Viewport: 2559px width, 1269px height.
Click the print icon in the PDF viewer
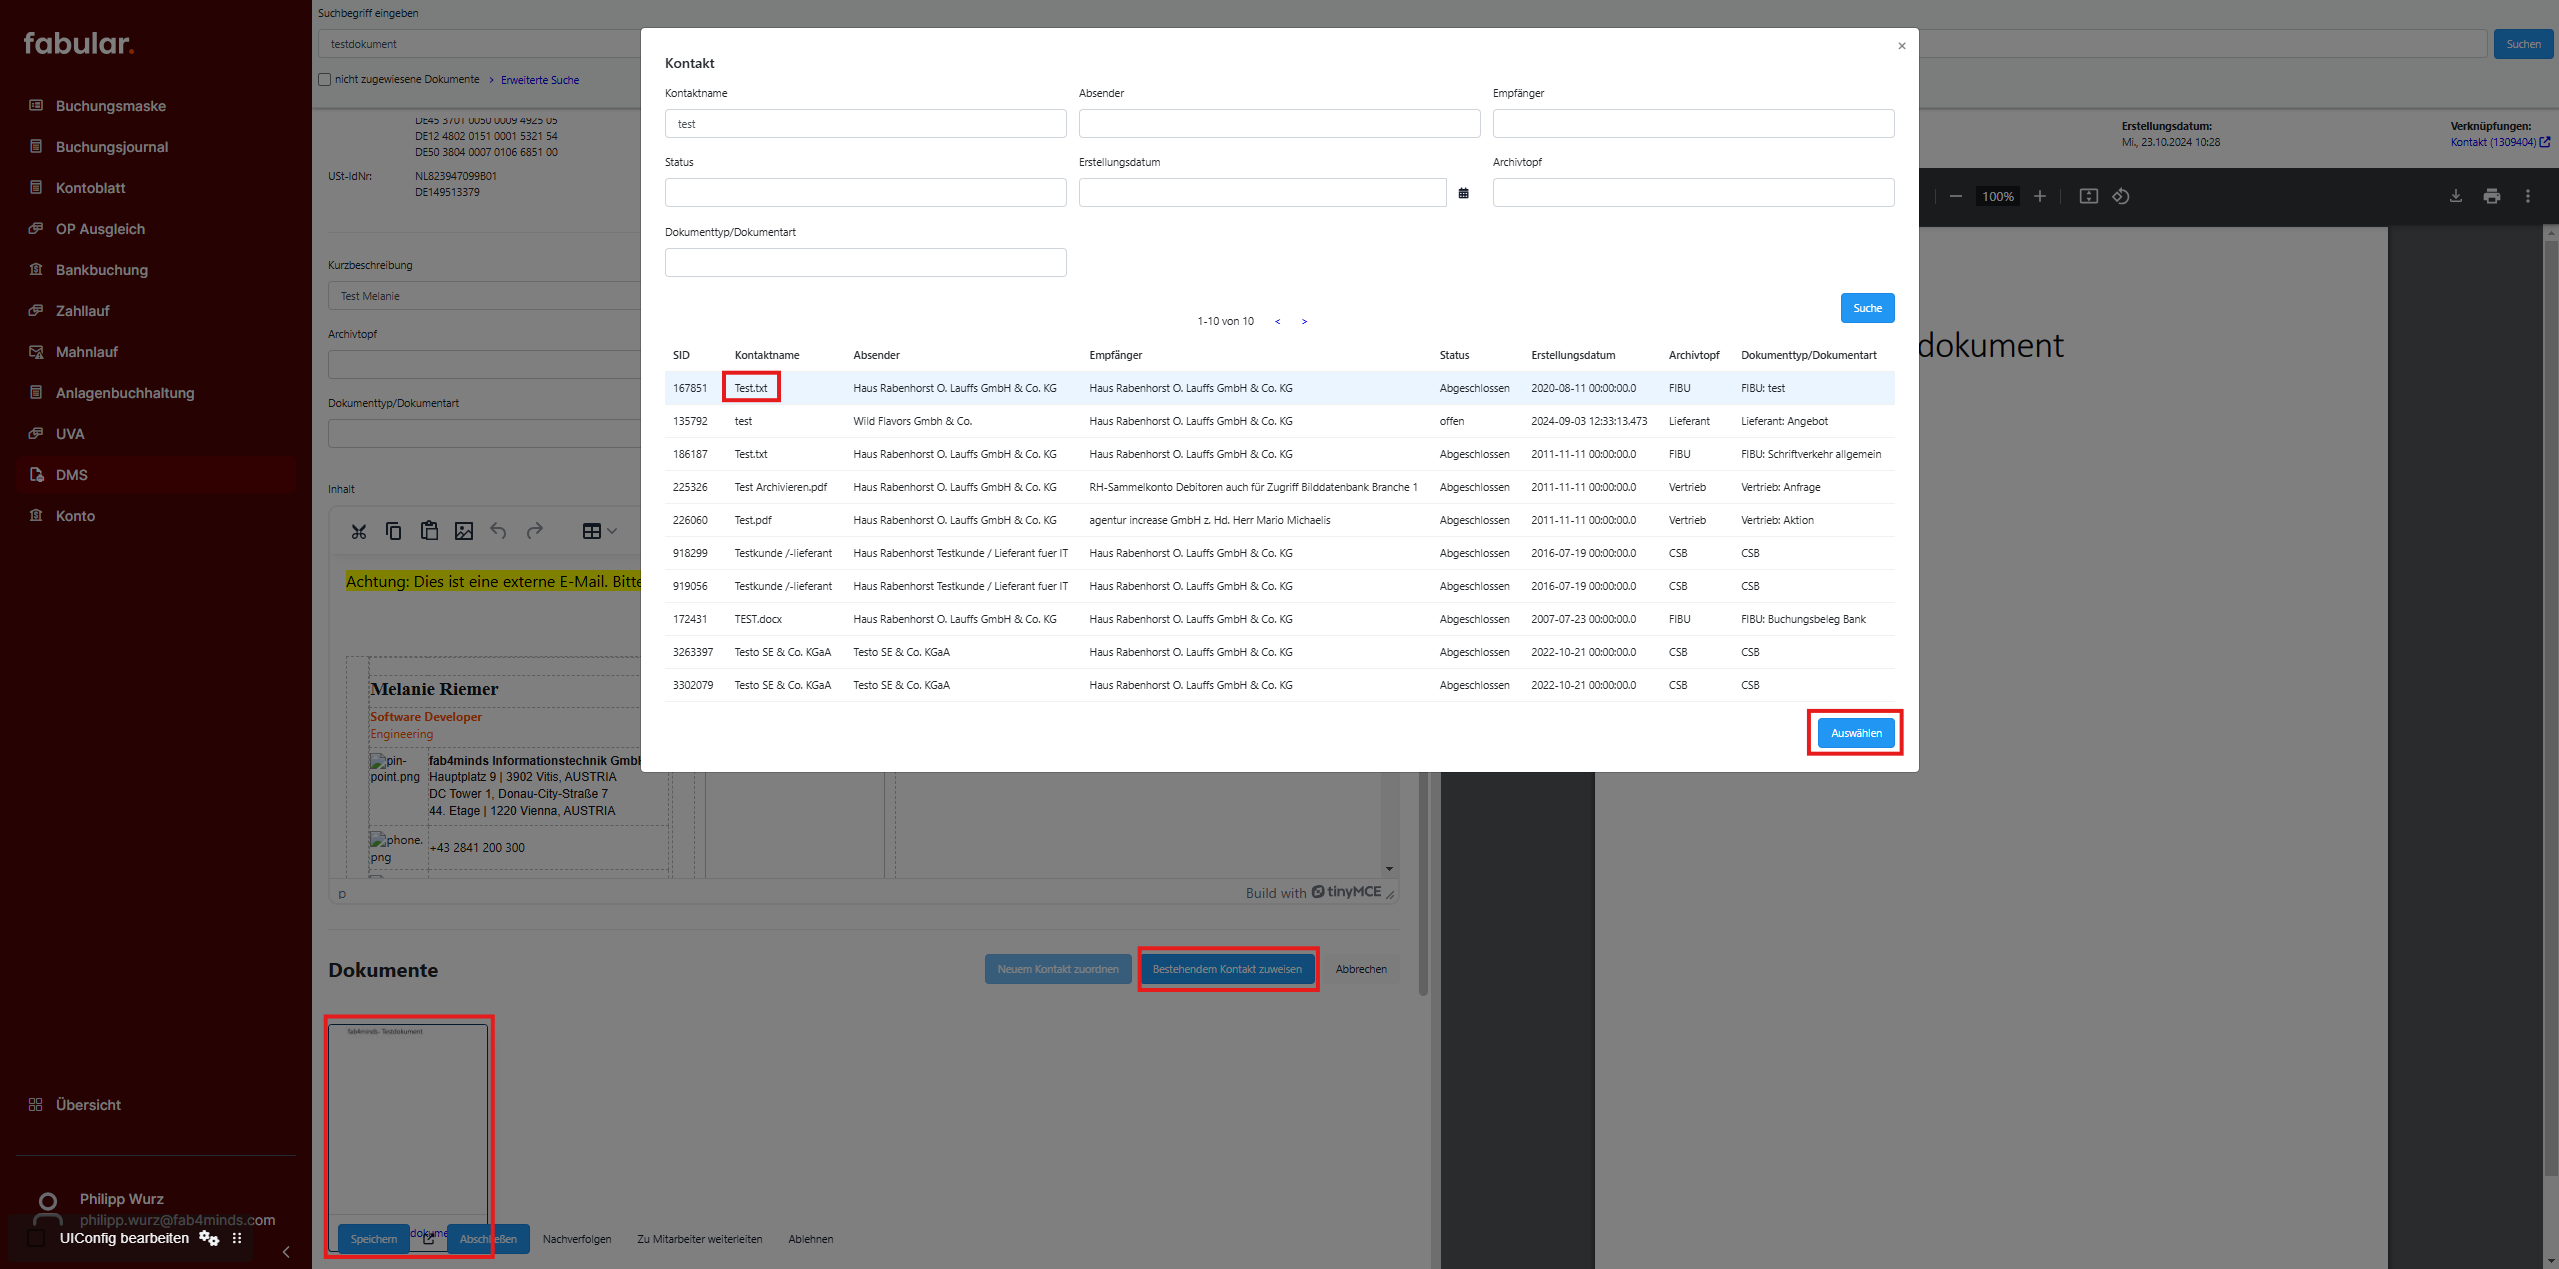(2491, 196)
